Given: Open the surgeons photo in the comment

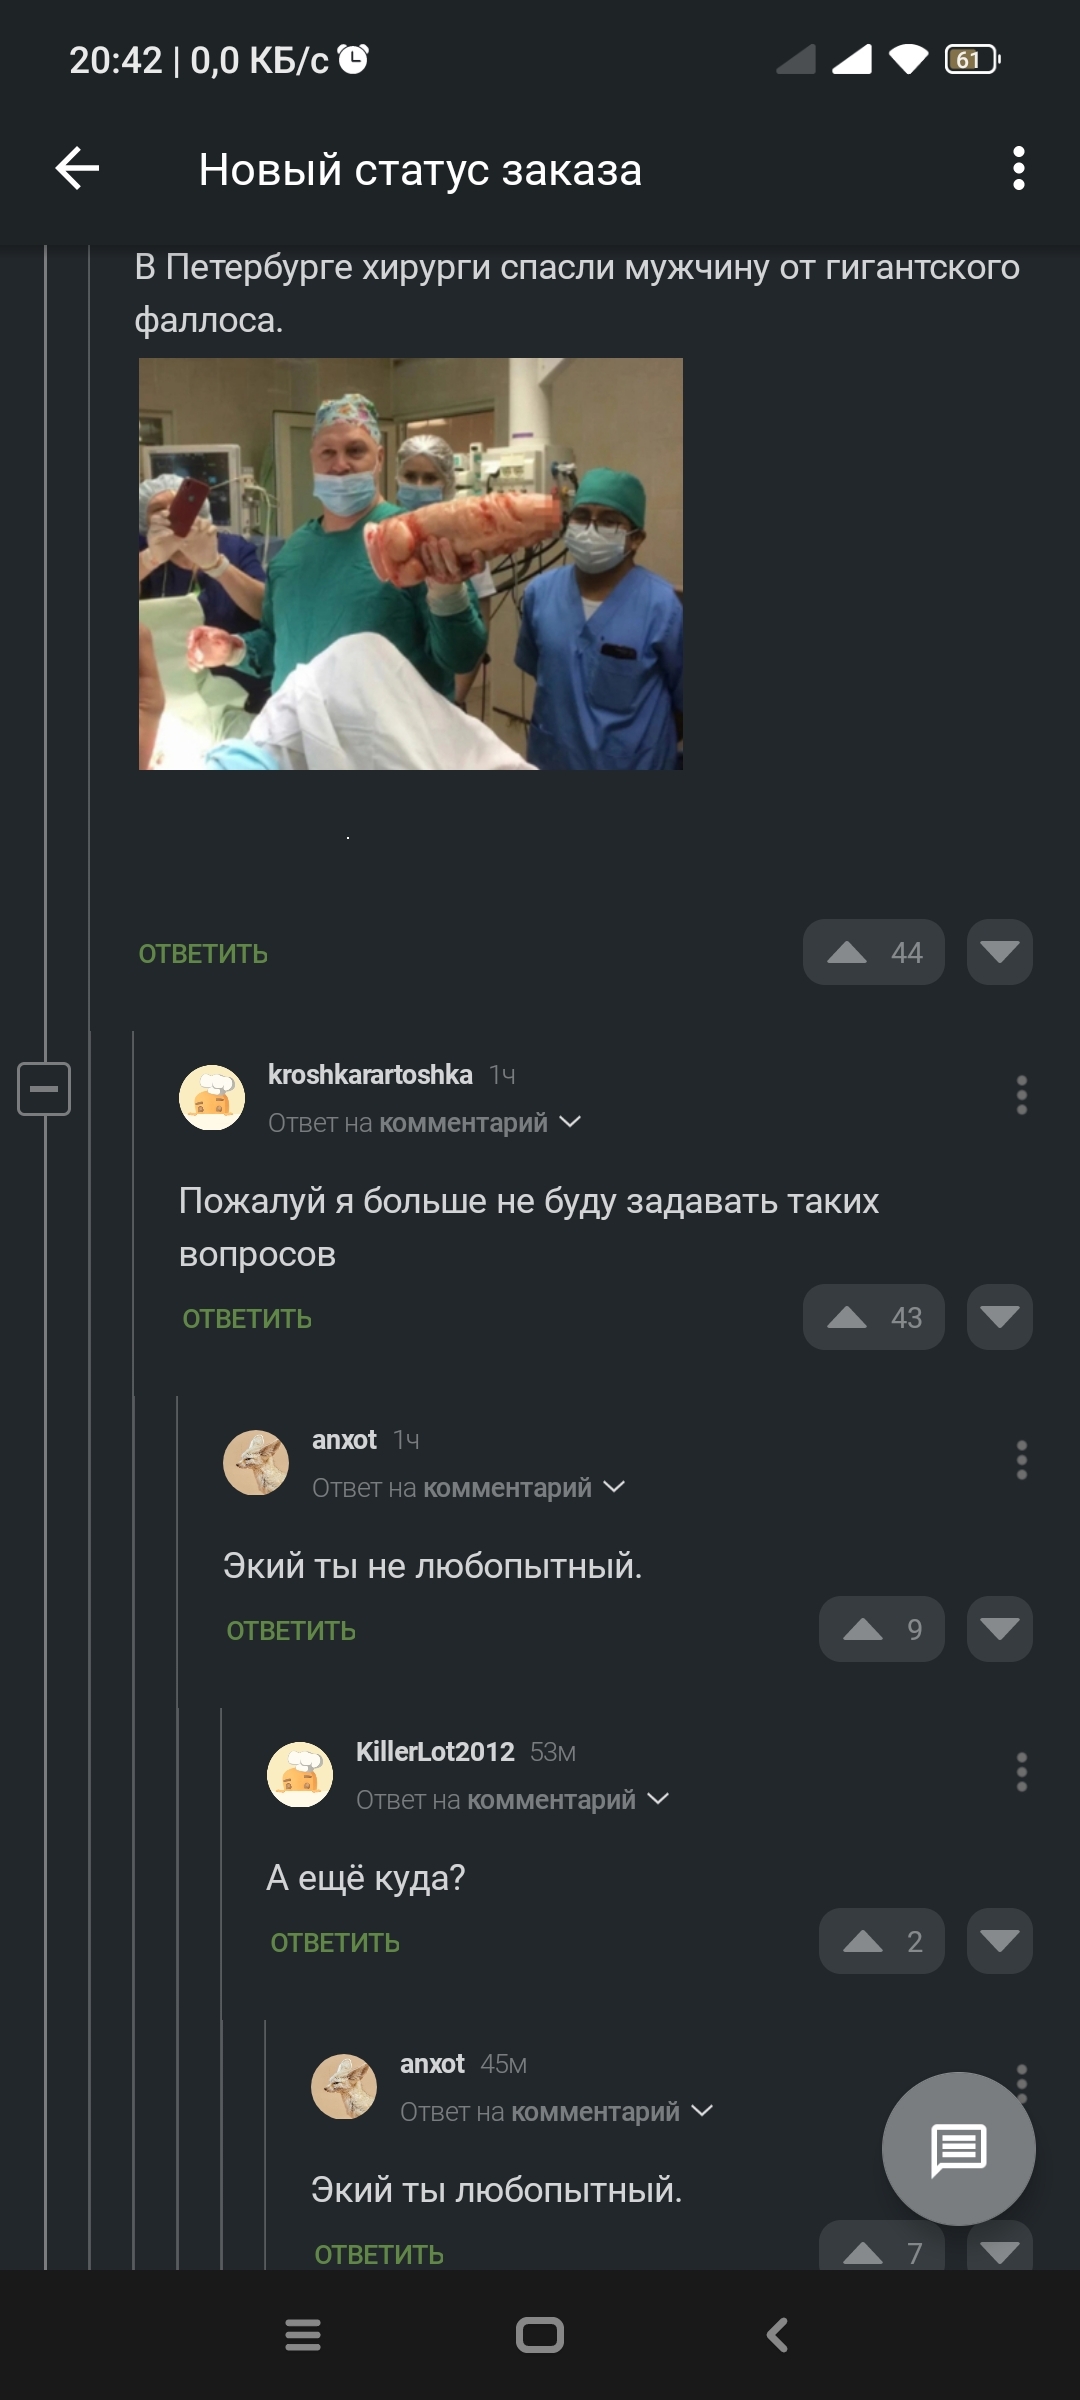Looking at the screenshot, I should pos(411,564).
